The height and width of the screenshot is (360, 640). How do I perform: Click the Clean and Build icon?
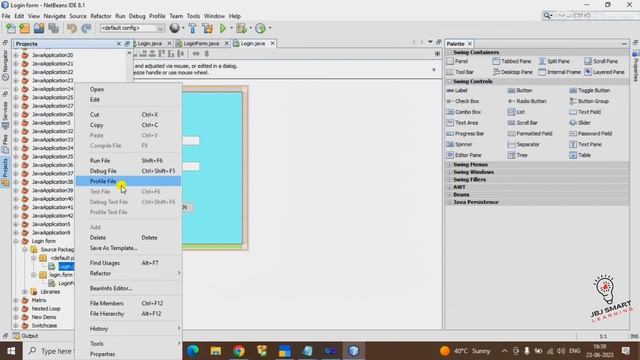coord(207,28)
